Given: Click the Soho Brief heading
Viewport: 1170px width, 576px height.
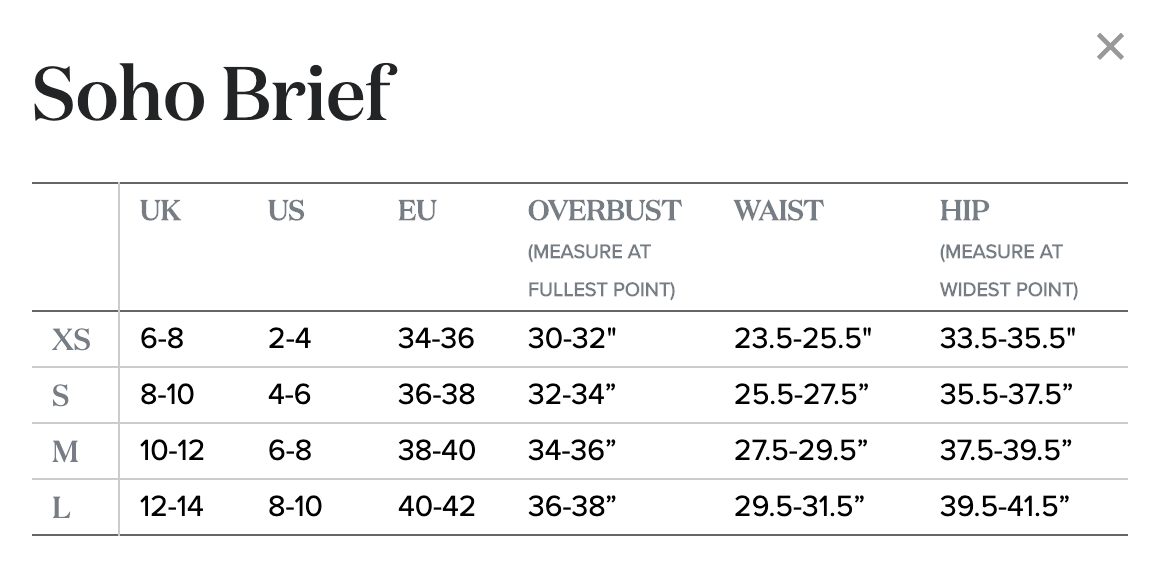Looking at the screenshot, I should tap(214, 93).
